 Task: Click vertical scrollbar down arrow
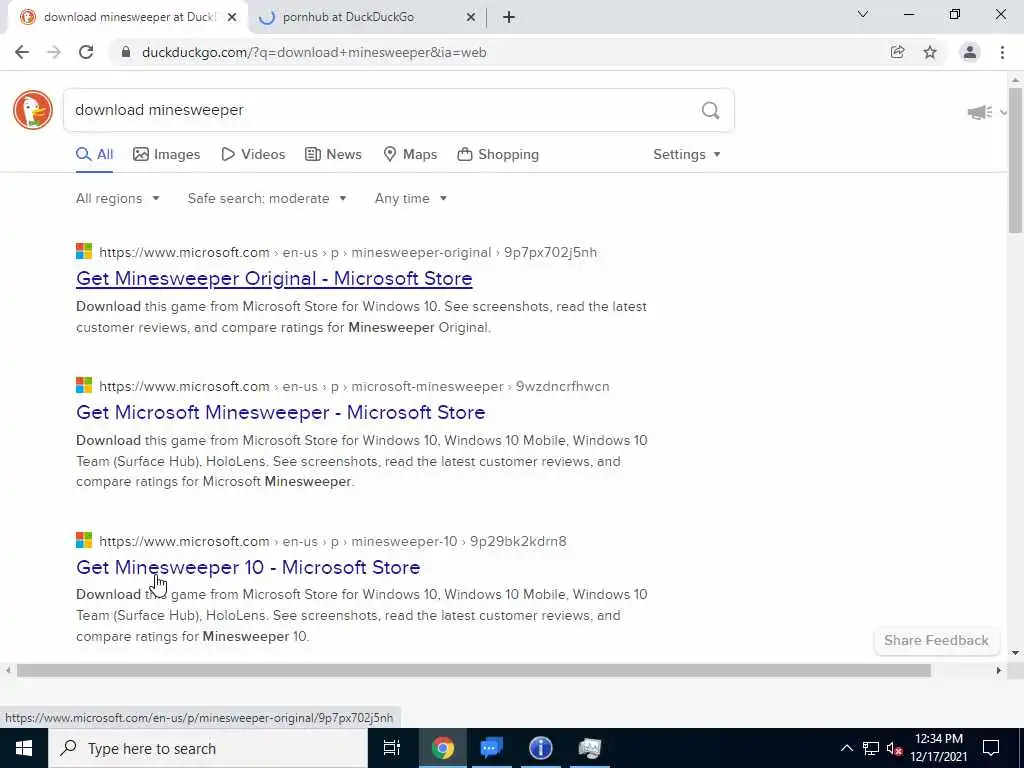tap(1016, 653)
